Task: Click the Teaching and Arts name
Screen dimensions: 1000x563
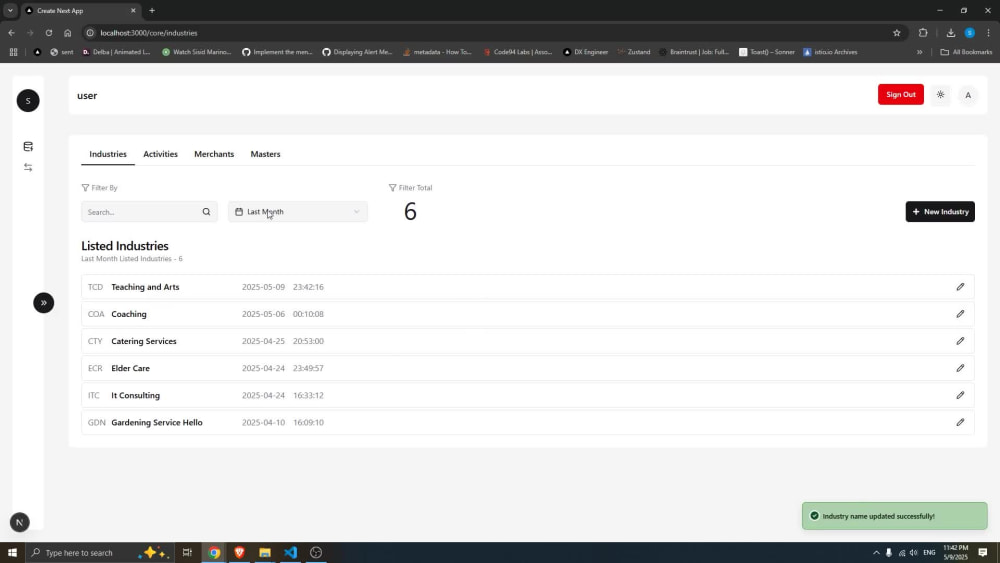Action: pyautogui.click(x=145, y=287)
